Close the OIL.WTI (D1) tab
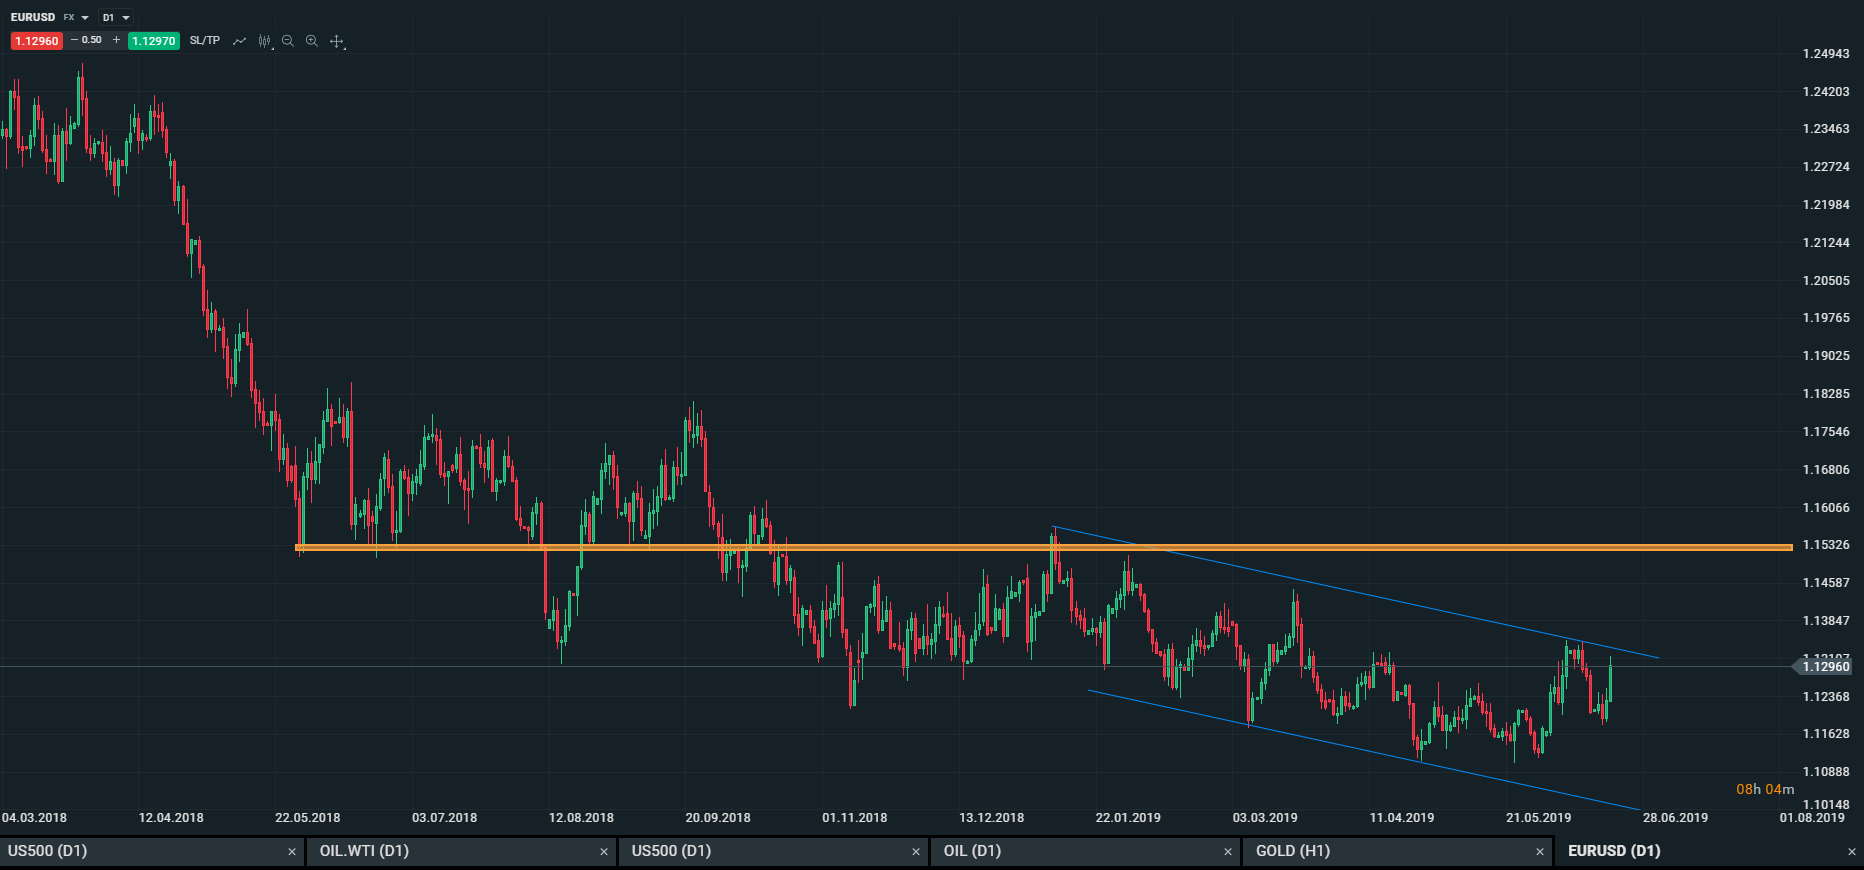Image resolution: width=1864 pixels, height=870 pixels. click(604, 852)
